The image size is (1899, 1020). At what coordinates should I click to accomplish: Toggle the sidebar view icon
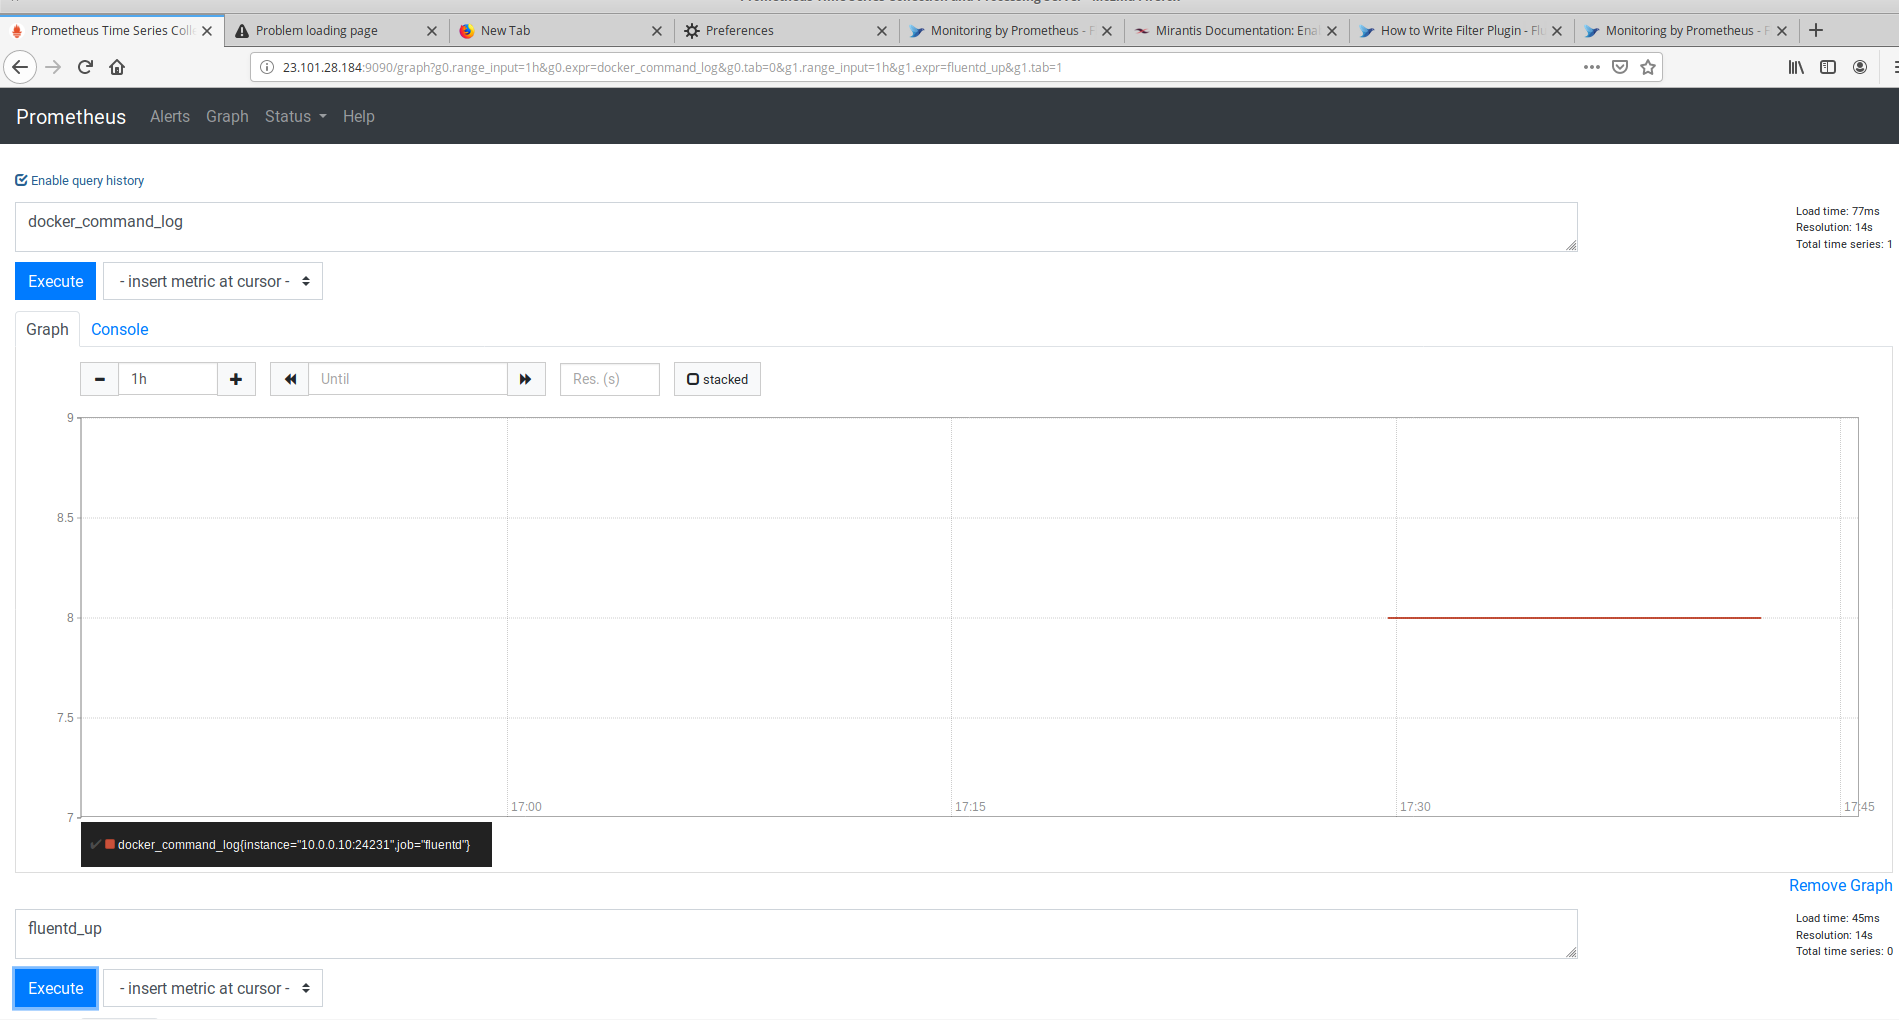(1828, 67)
